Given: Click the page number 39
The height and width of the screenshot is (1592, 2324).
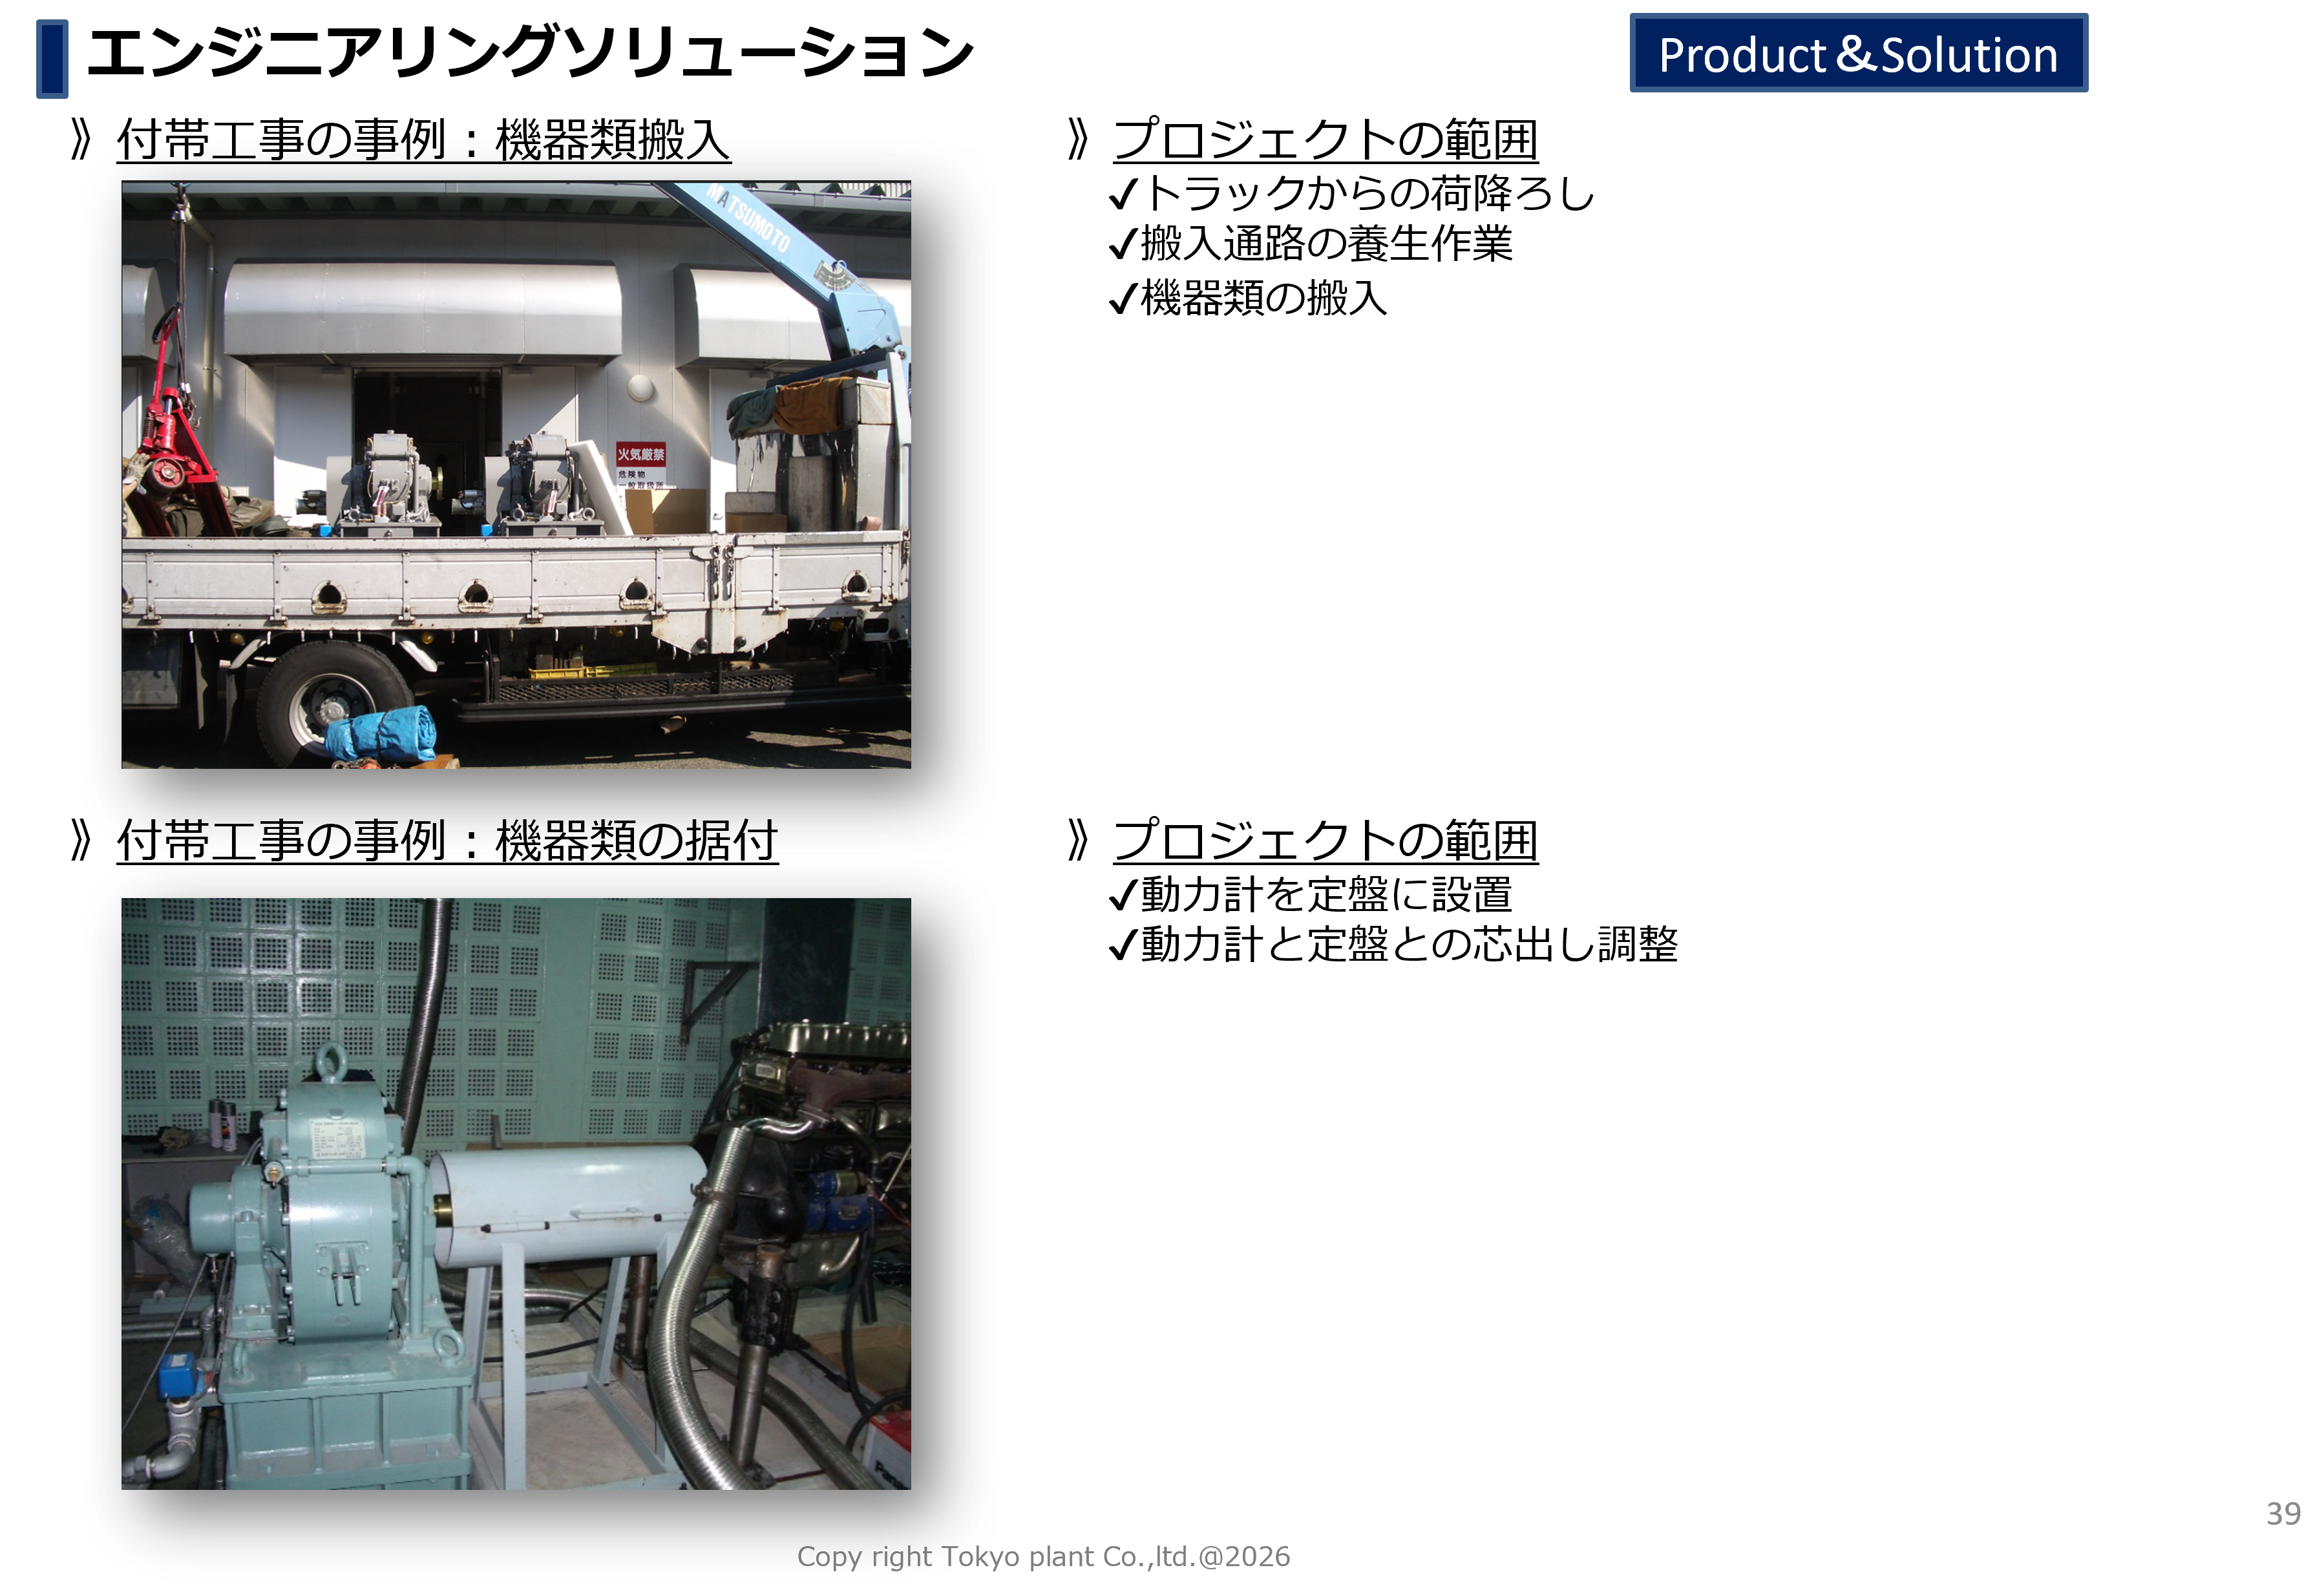Looking at the screenshot, I should click(x=2283, y=1514).
